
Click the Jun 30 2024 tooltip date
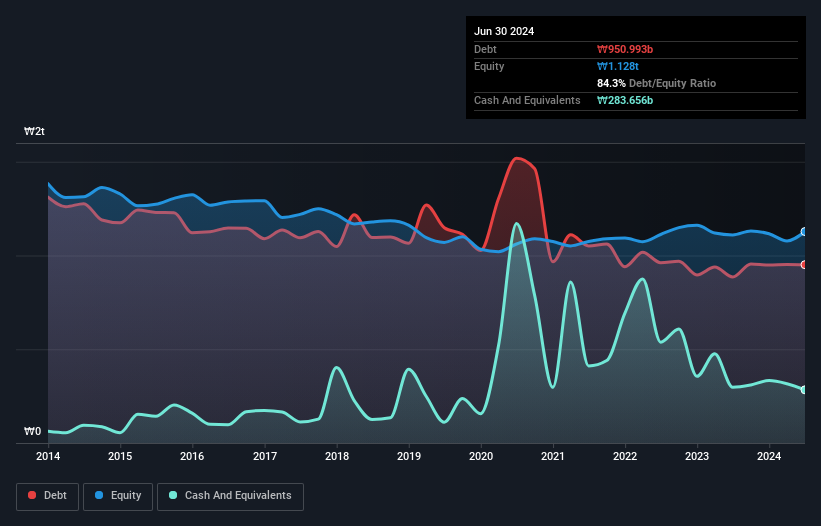pyautogui.click(x=504, y=31)
